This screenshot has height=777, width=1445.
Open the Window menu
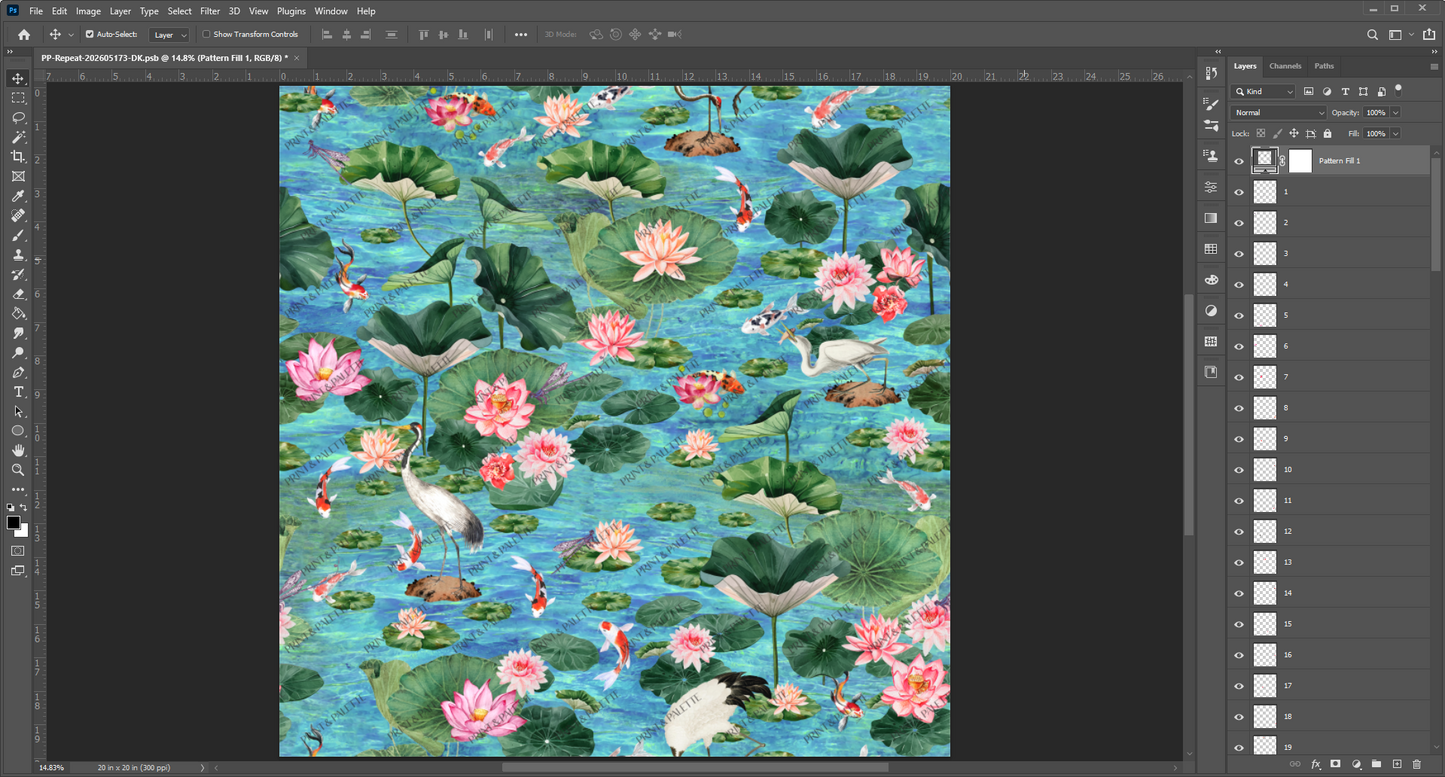[x=331, y=11]
